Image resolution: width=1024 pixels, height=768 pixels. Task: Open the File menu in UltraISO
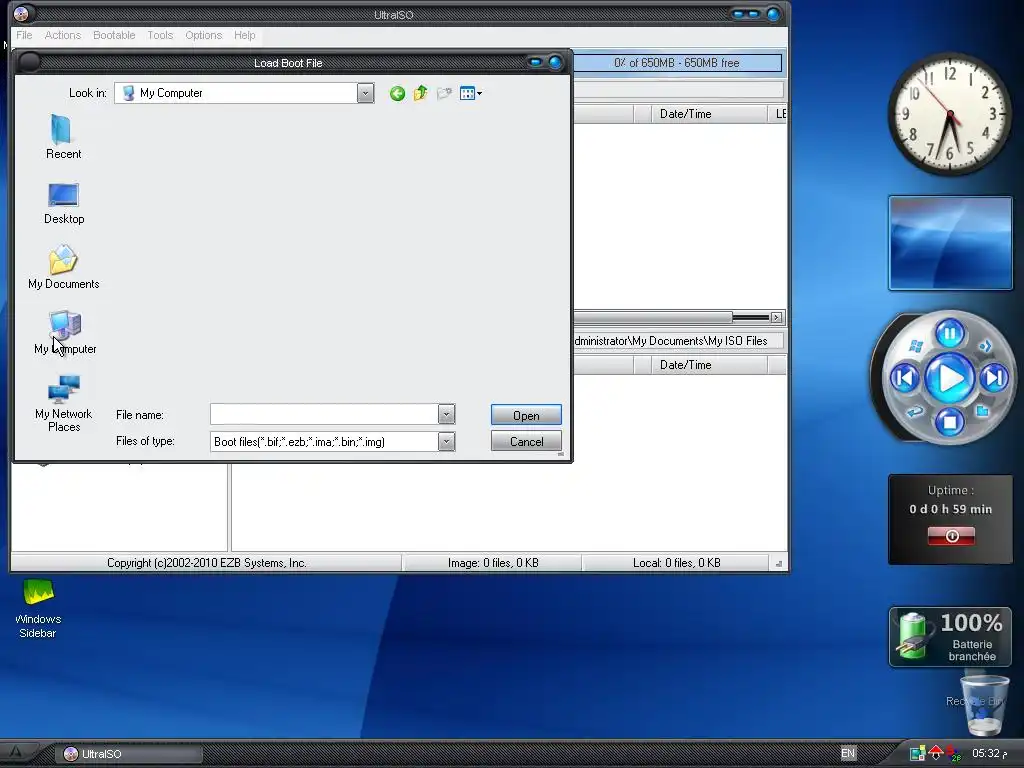[24, 35]
